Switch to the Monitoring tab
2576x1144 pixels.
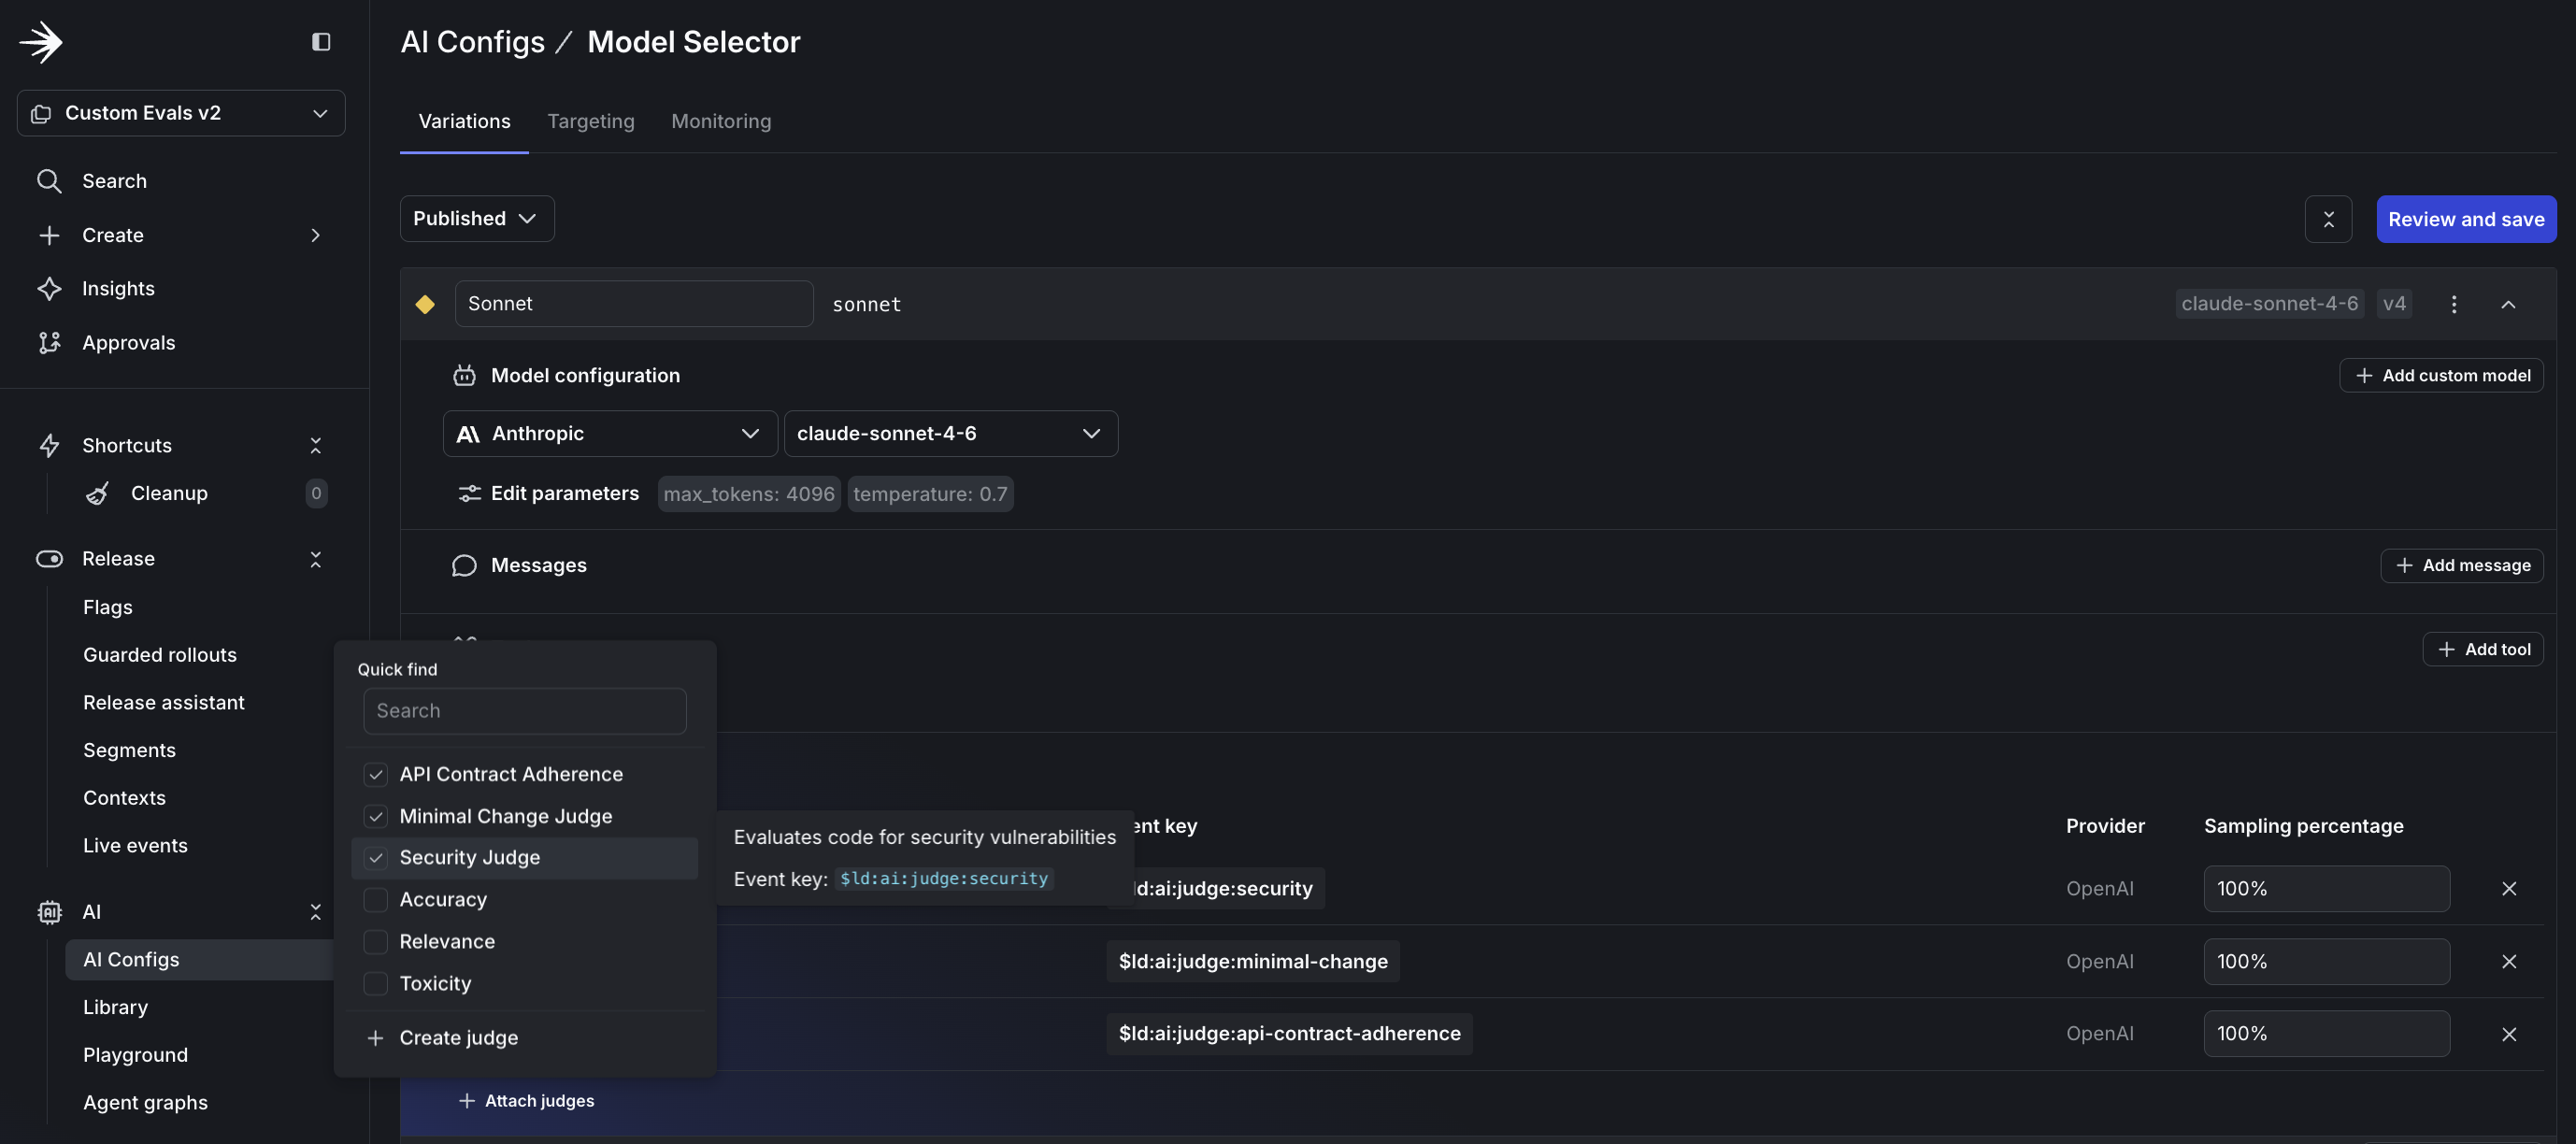[x=721, y=121]
